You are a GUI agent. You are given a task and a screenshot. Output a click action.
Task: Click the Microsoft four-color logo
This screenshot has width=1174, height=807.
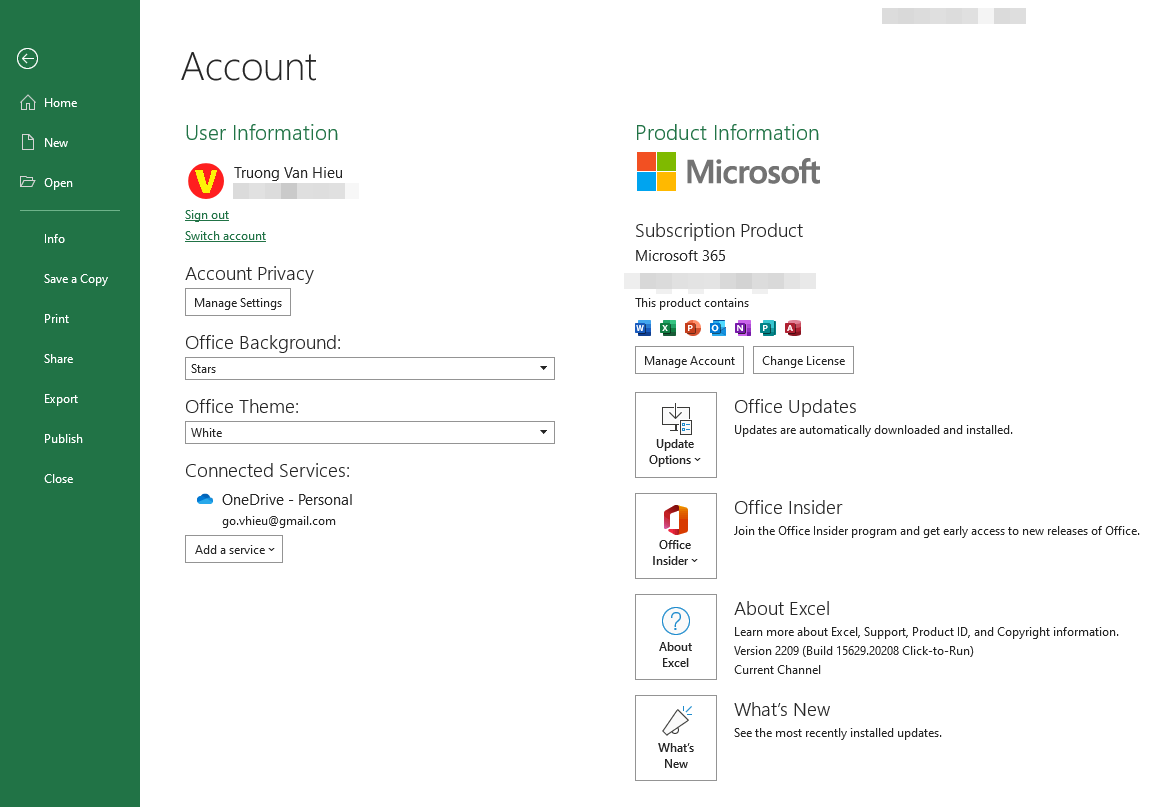point(657,171)
